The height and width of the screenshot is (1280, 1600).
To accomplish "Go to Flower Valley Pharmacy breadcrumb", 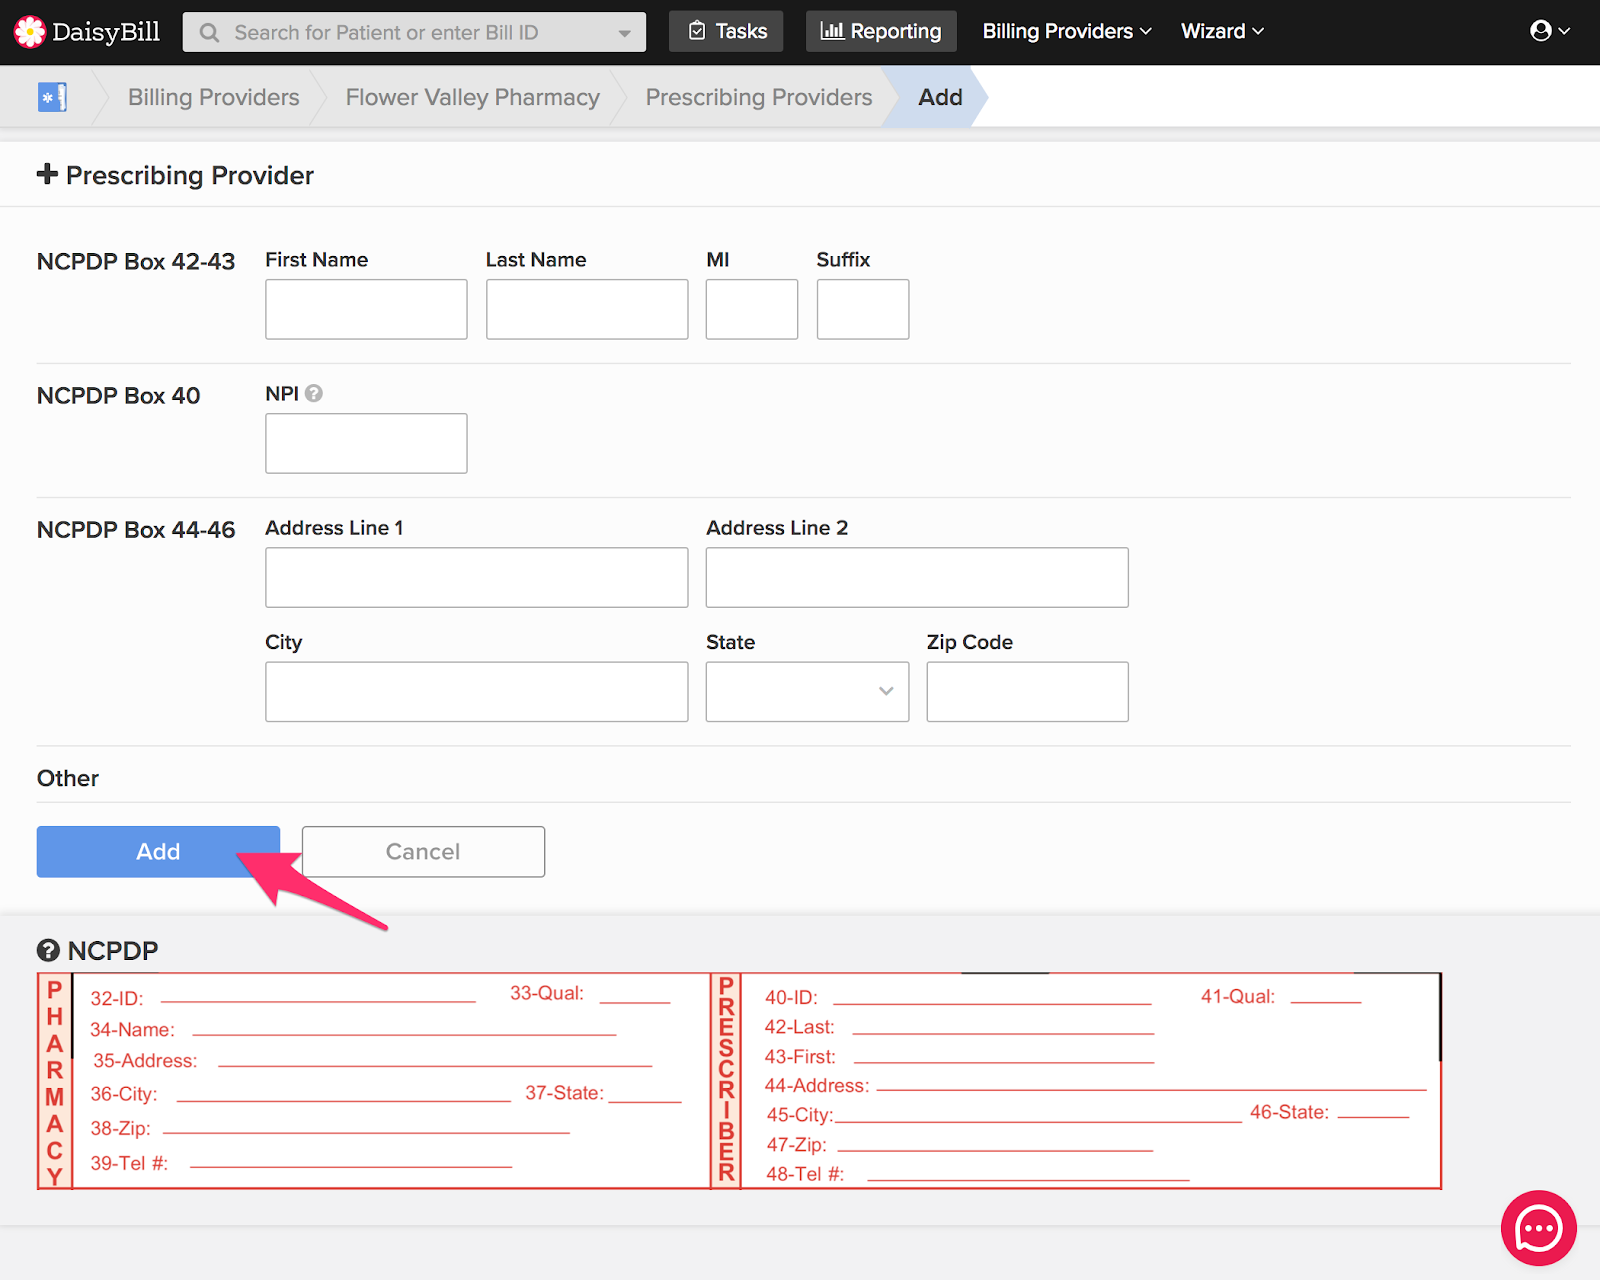I will [x=472, y=97].
